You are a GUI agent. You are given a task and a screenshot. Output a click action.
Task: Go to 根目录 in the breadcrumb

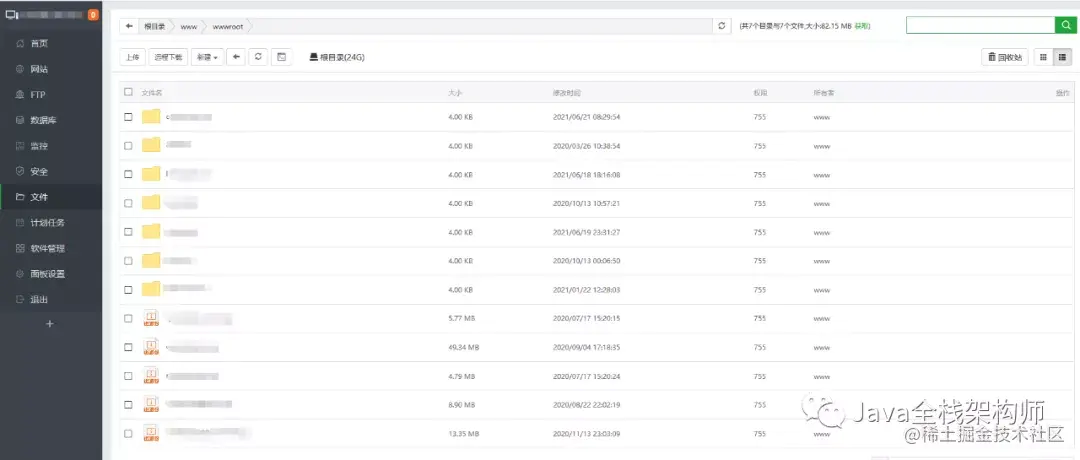(x=154, y=26)
